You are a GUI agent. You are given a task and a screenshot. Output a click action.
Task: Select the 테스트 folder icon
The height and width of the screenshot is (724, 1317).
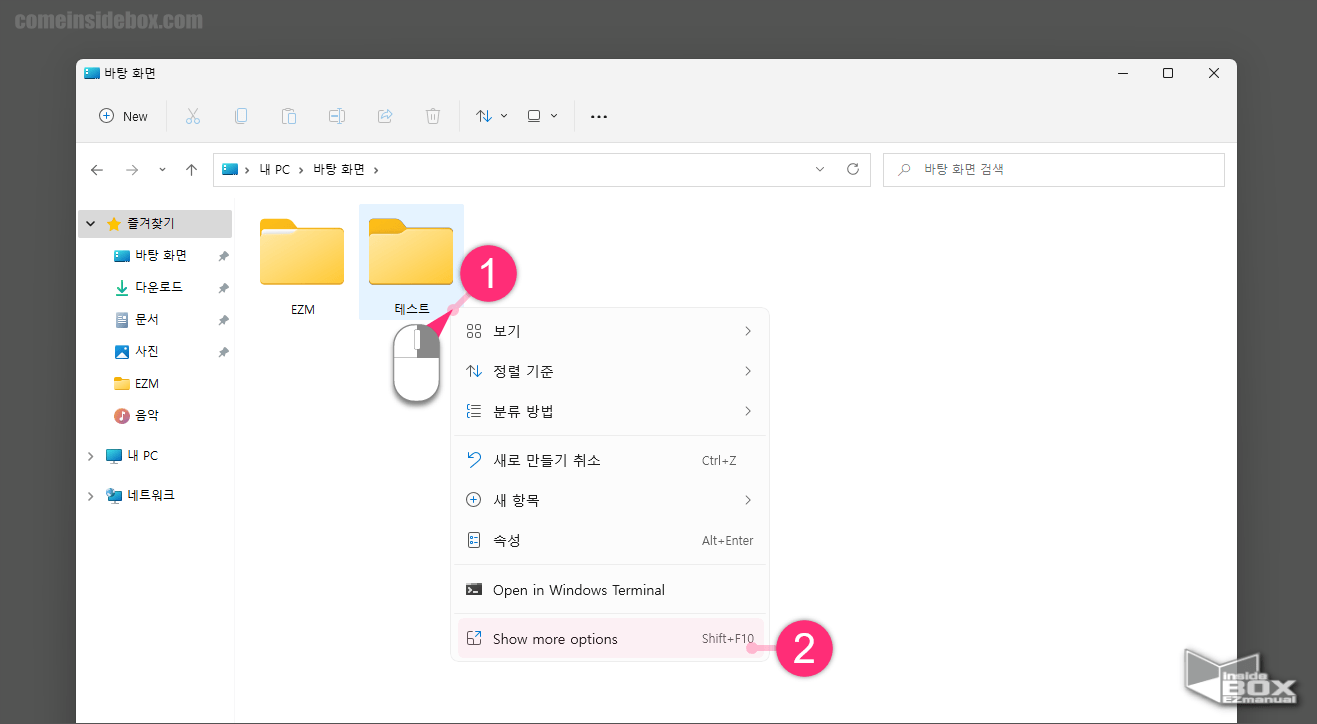point(411,252)
